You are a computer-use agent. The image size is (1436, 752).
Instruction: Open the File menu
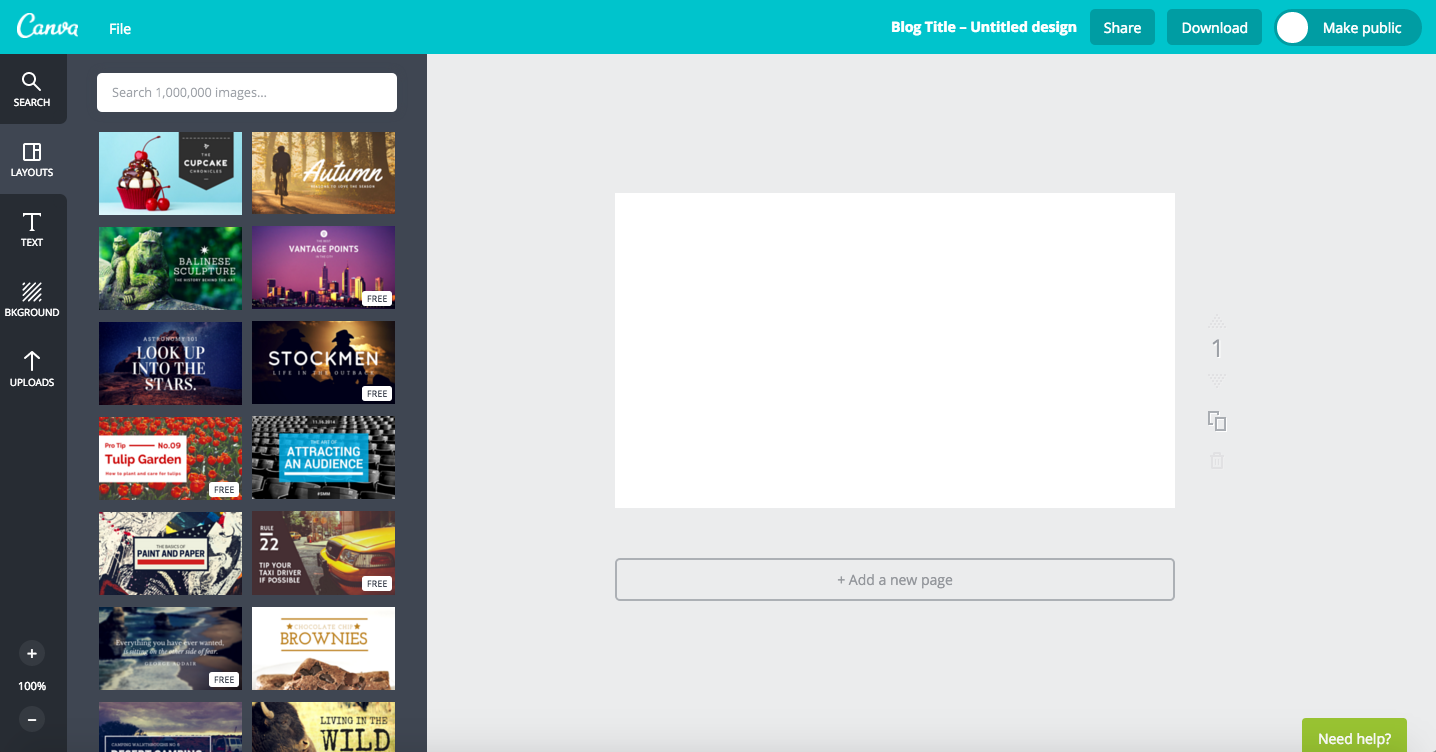click(119, 28)
